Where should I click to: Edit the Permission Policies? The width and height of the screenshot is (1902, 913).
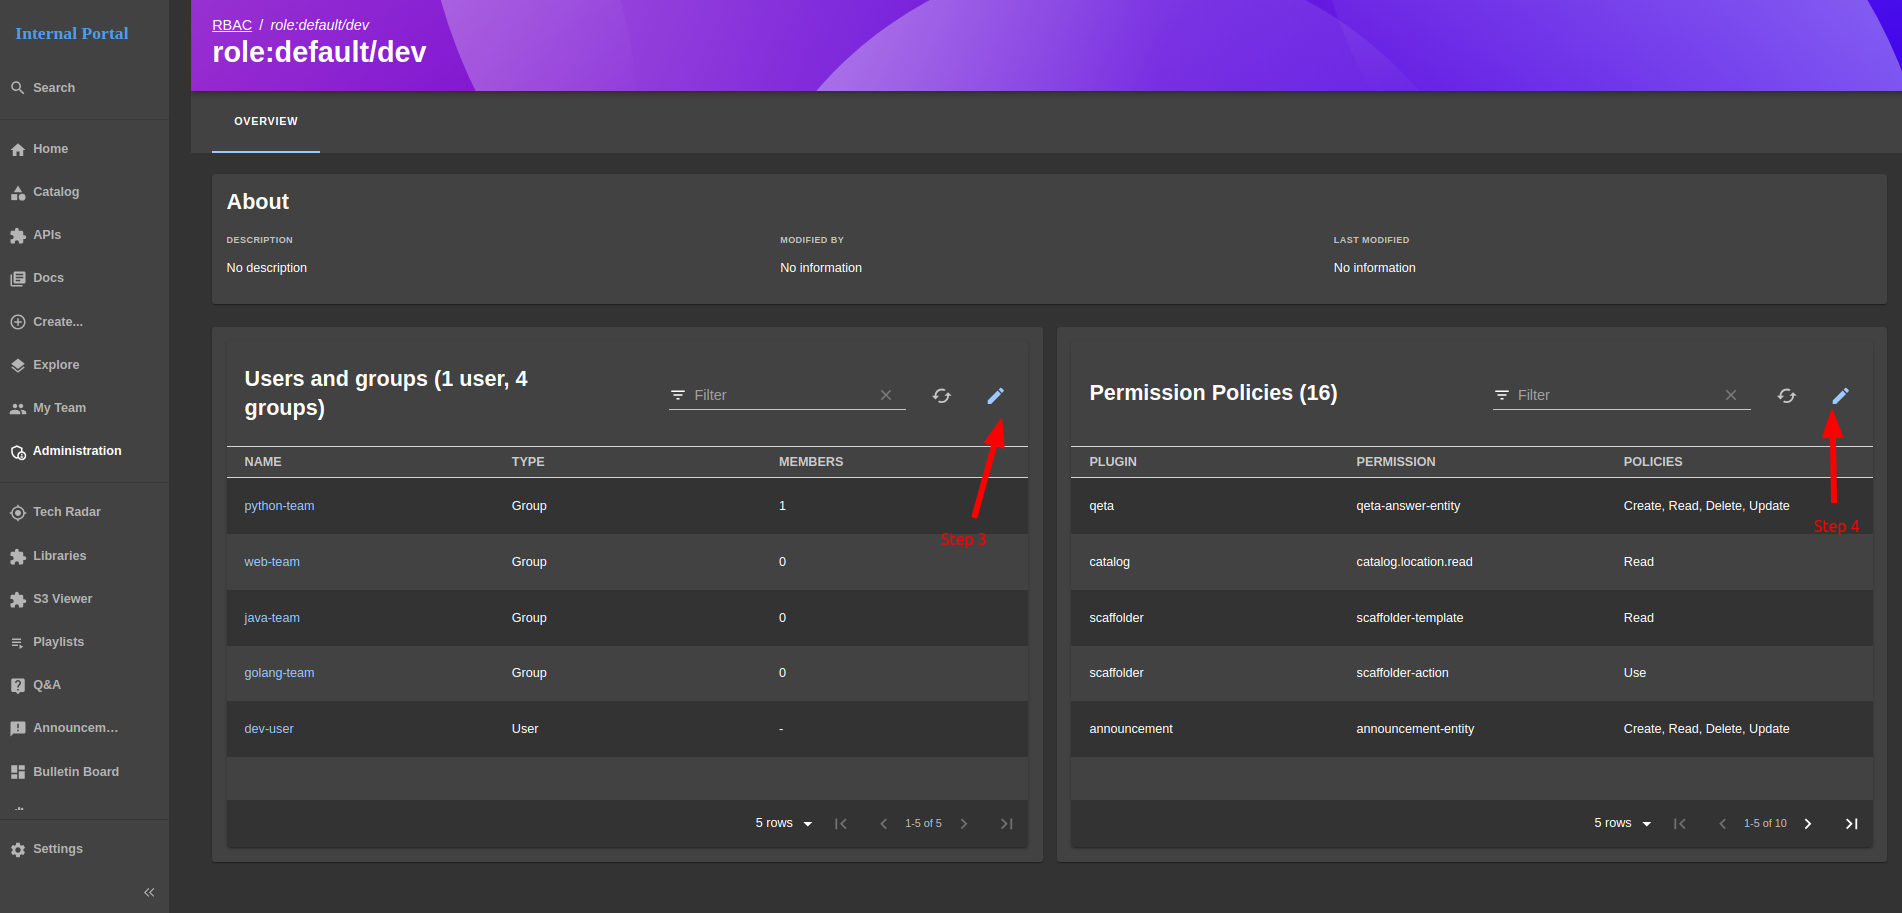tap(1839, 396)
